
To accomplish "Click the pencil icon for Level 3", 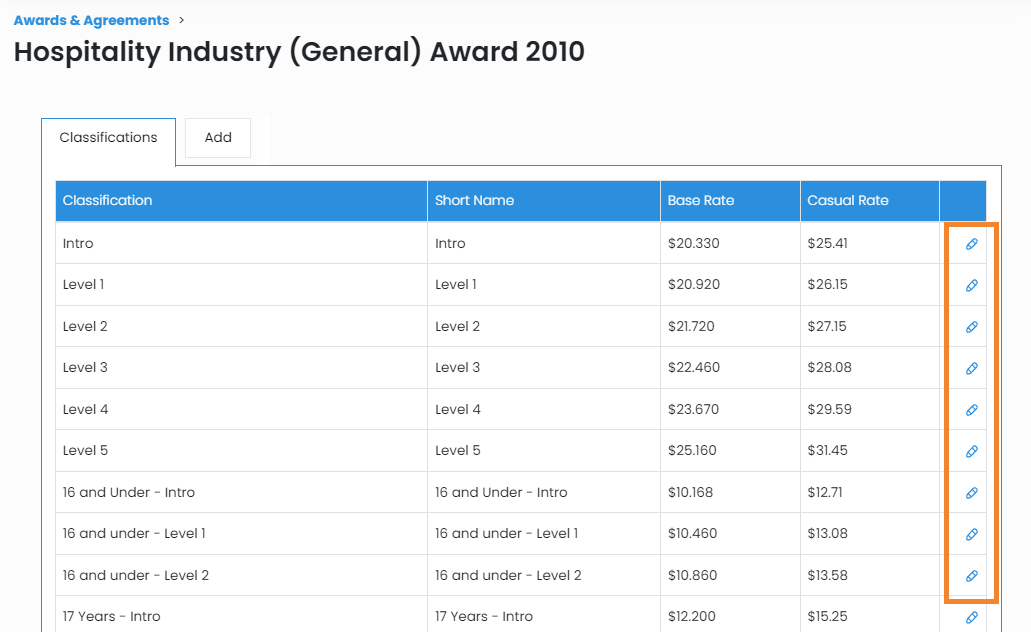I will [971, 368].
